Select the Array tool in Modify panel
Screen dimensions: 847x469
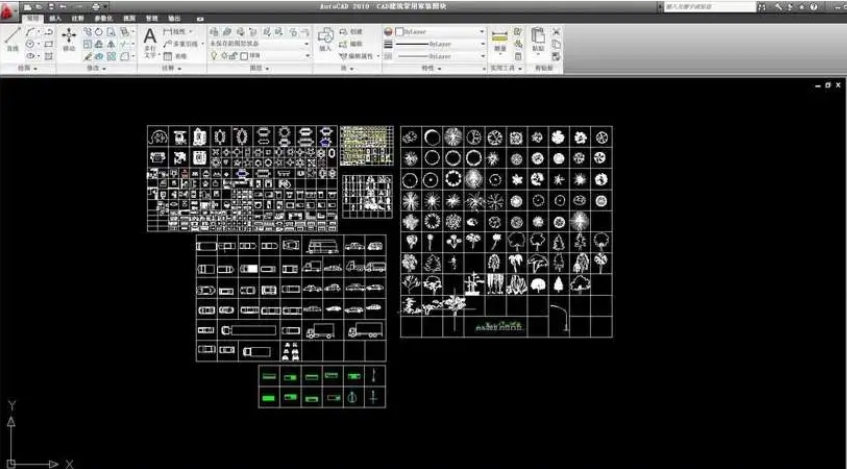[x=111, y=56]
